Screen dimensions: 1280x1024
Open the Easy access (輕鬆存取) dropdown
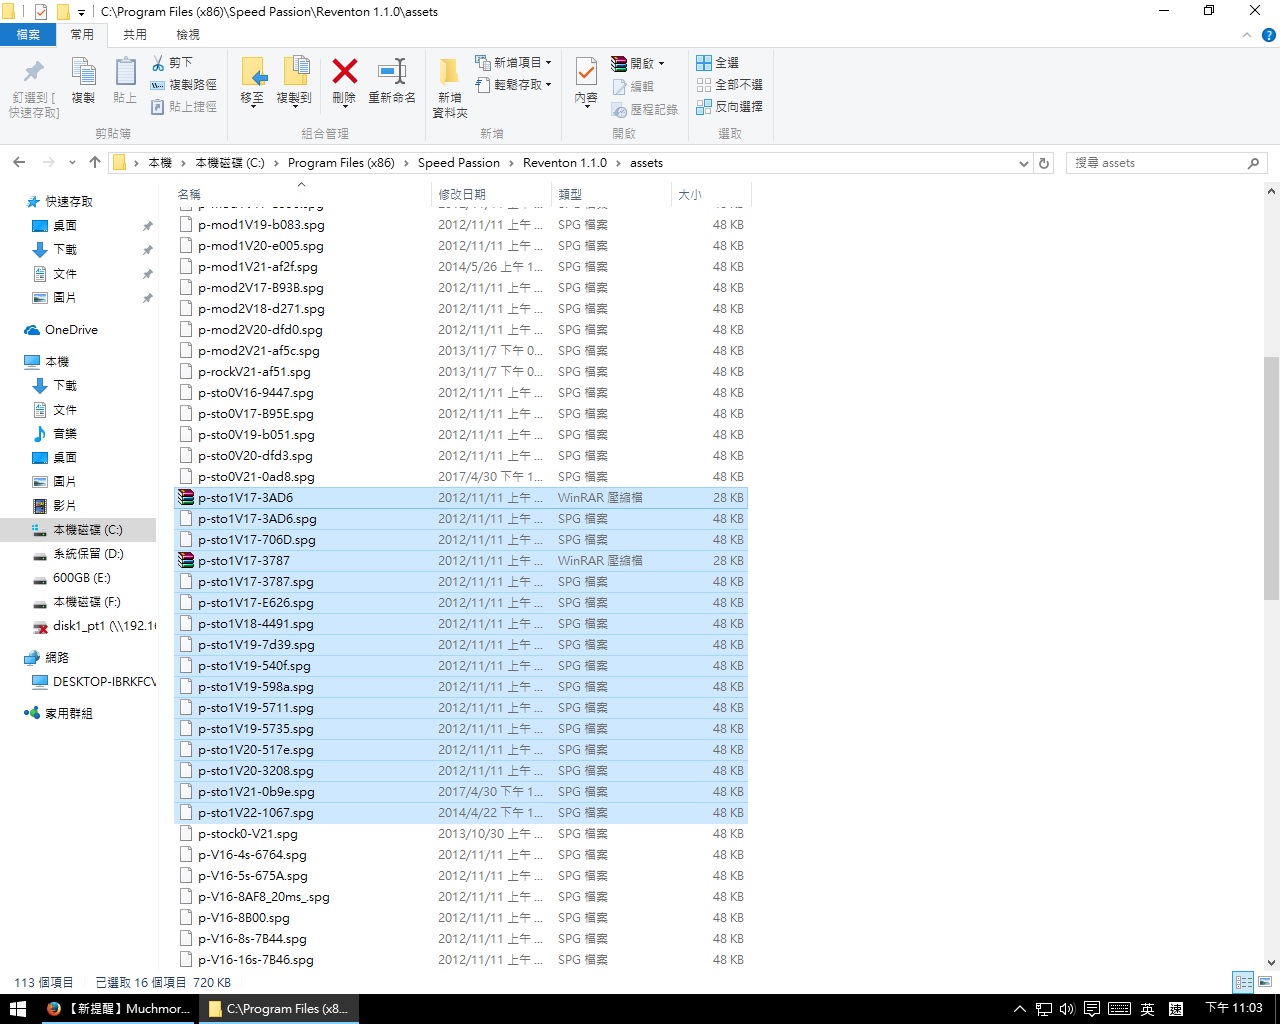(x=513, y=85)
